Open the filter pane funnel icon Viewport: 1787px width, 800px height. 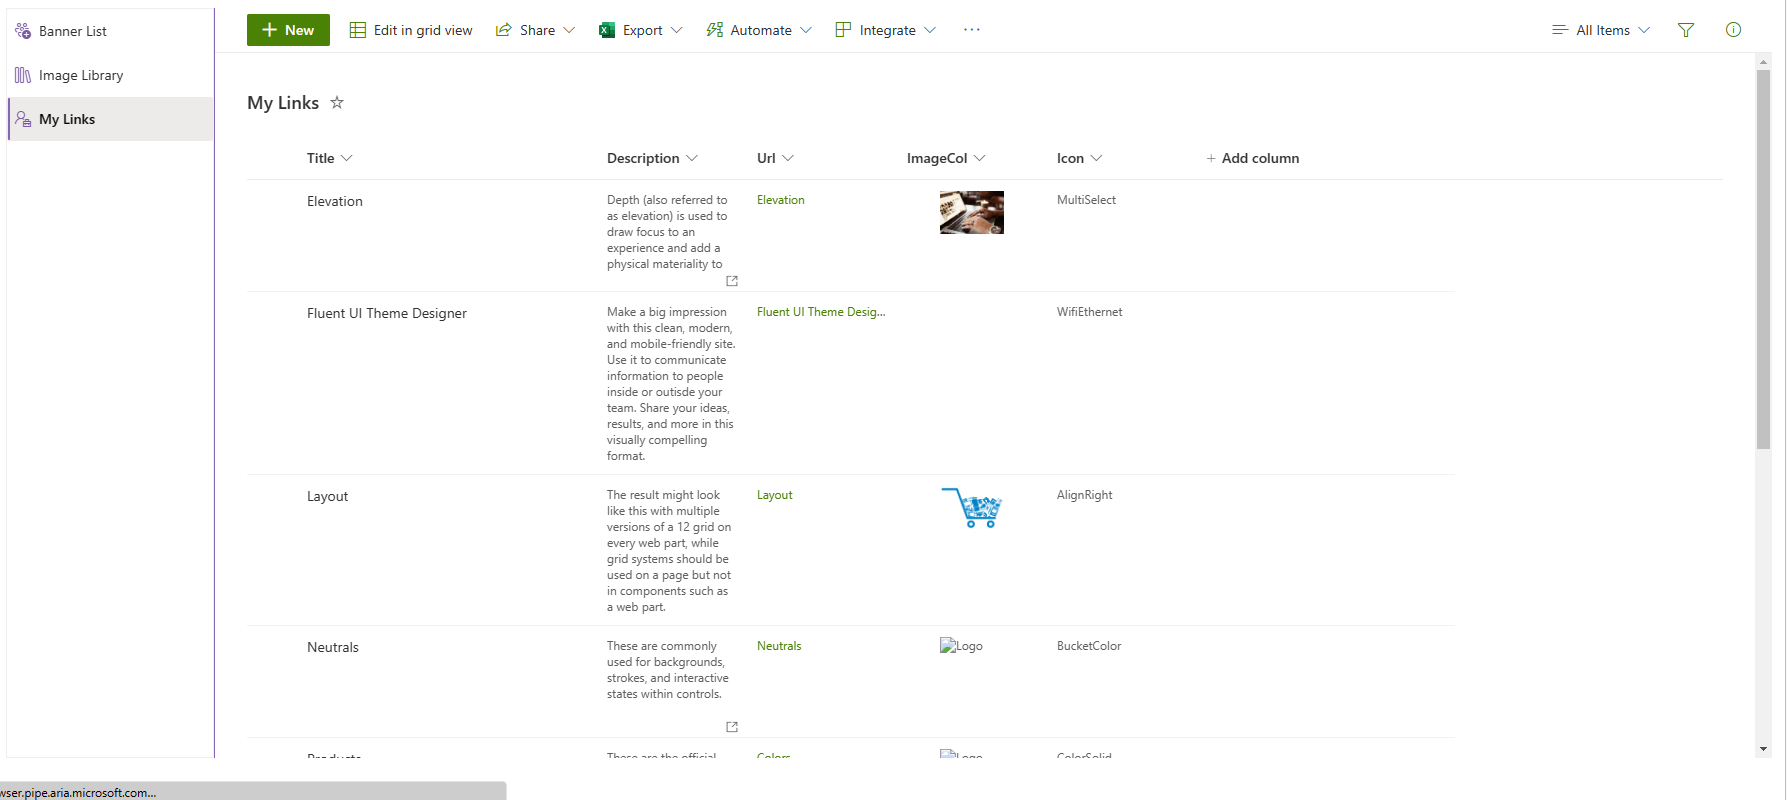point(1686,30)
